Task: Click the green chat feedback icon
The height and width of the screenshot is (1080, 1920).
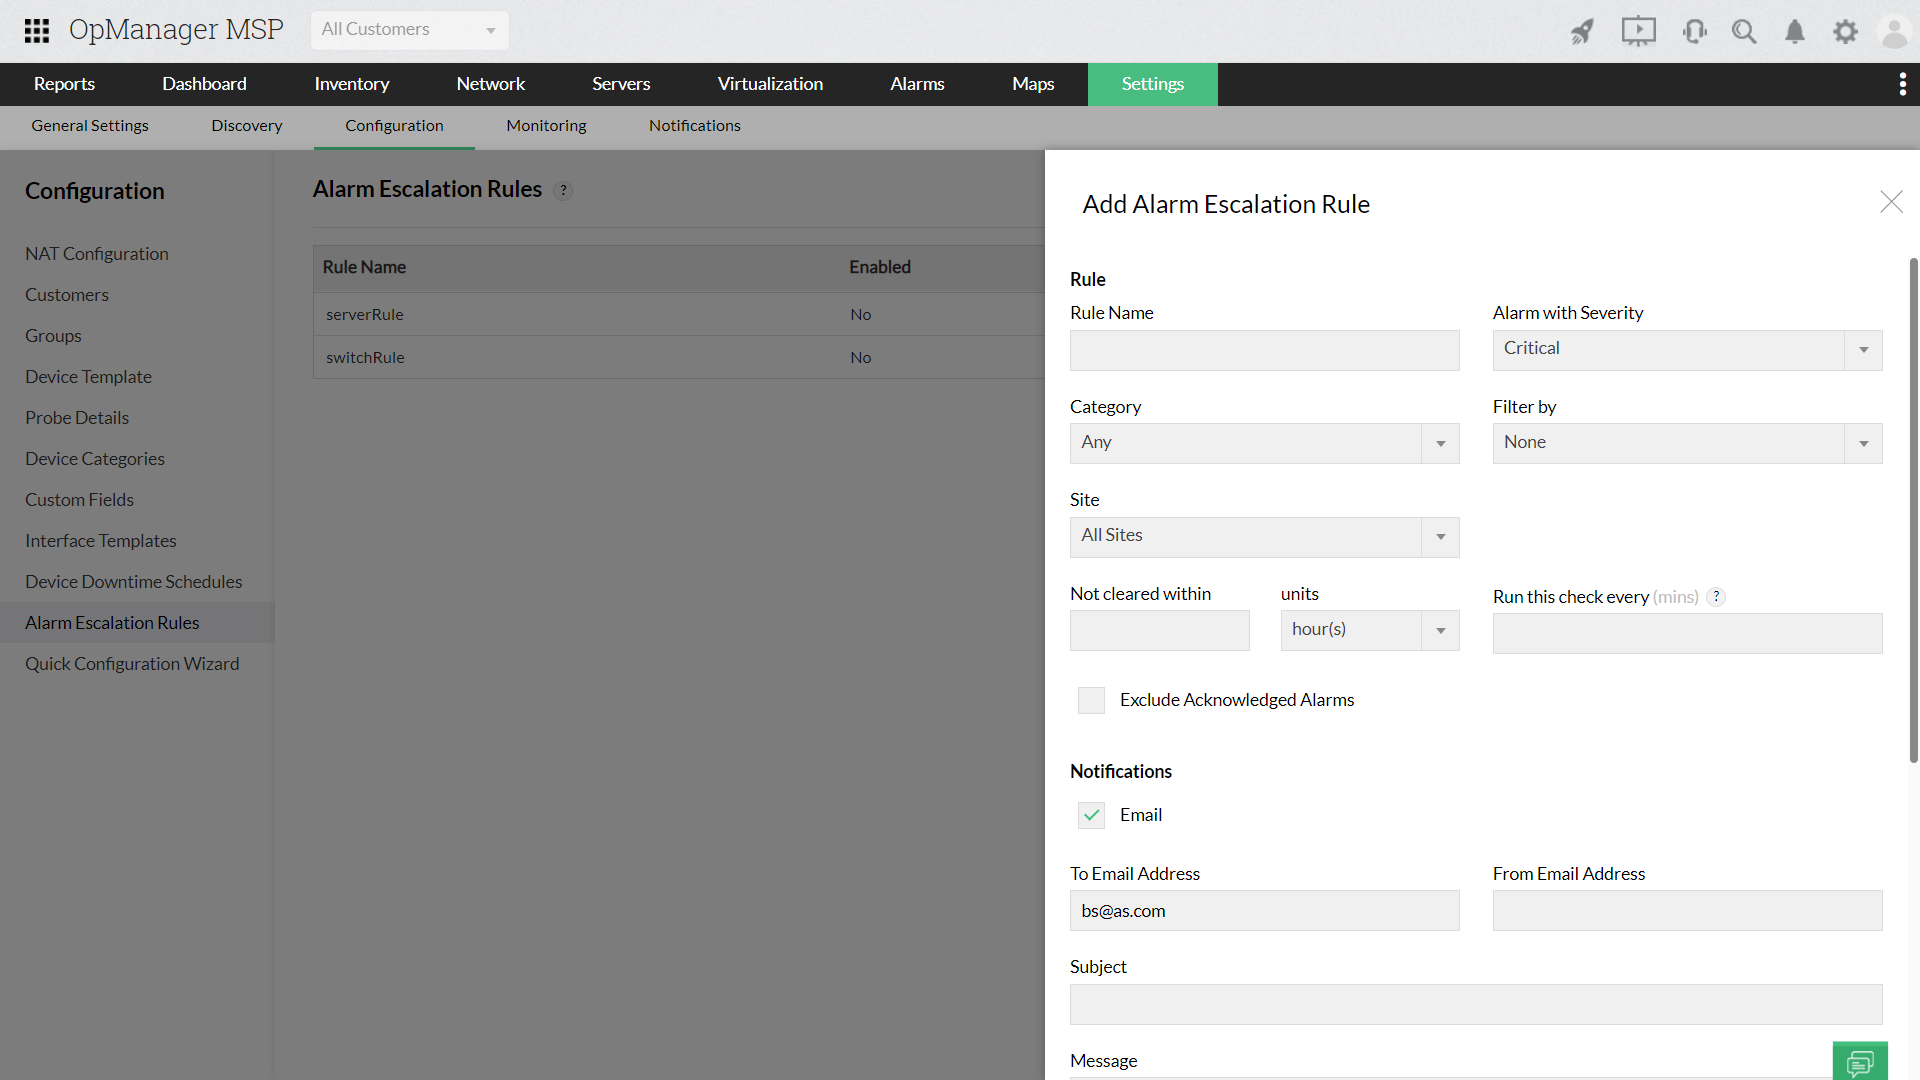Action: (1860, 1062)
